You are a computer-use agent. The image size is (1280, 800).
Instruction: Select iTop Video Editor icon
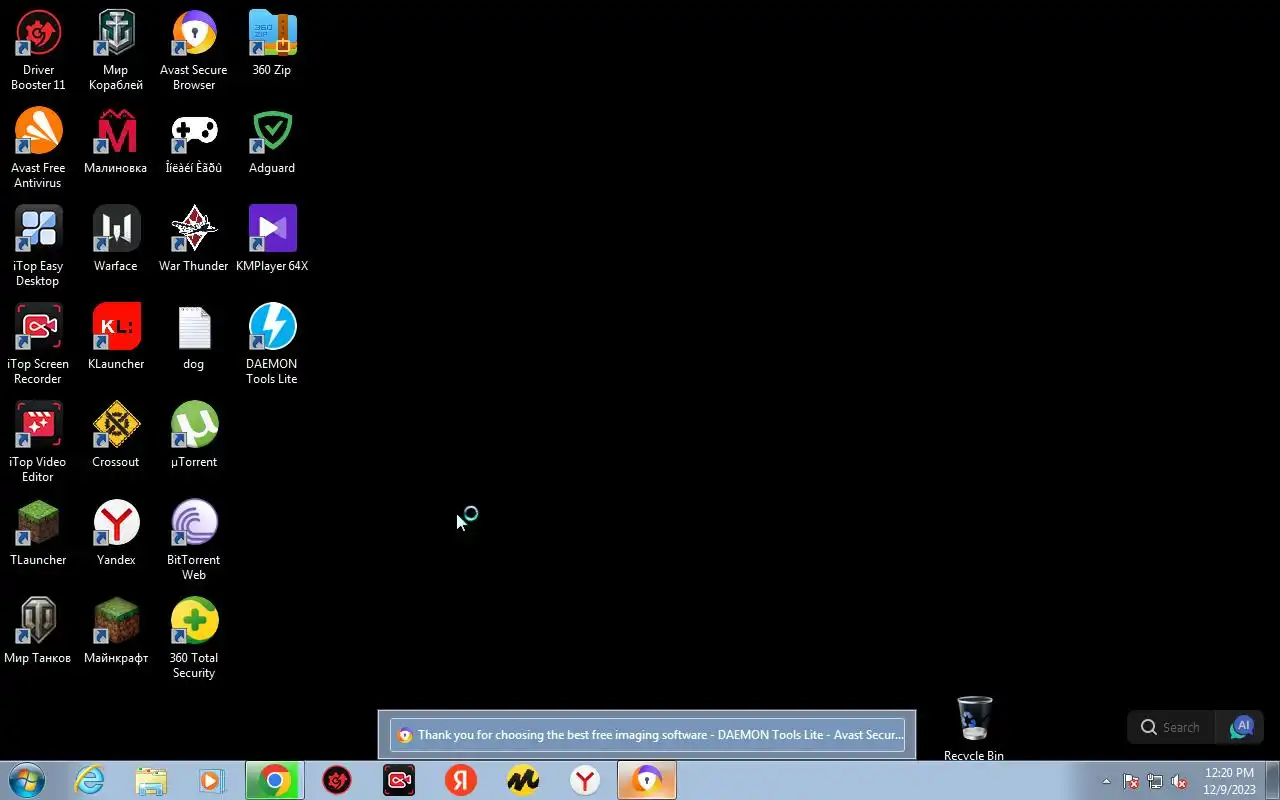(38, 442)
